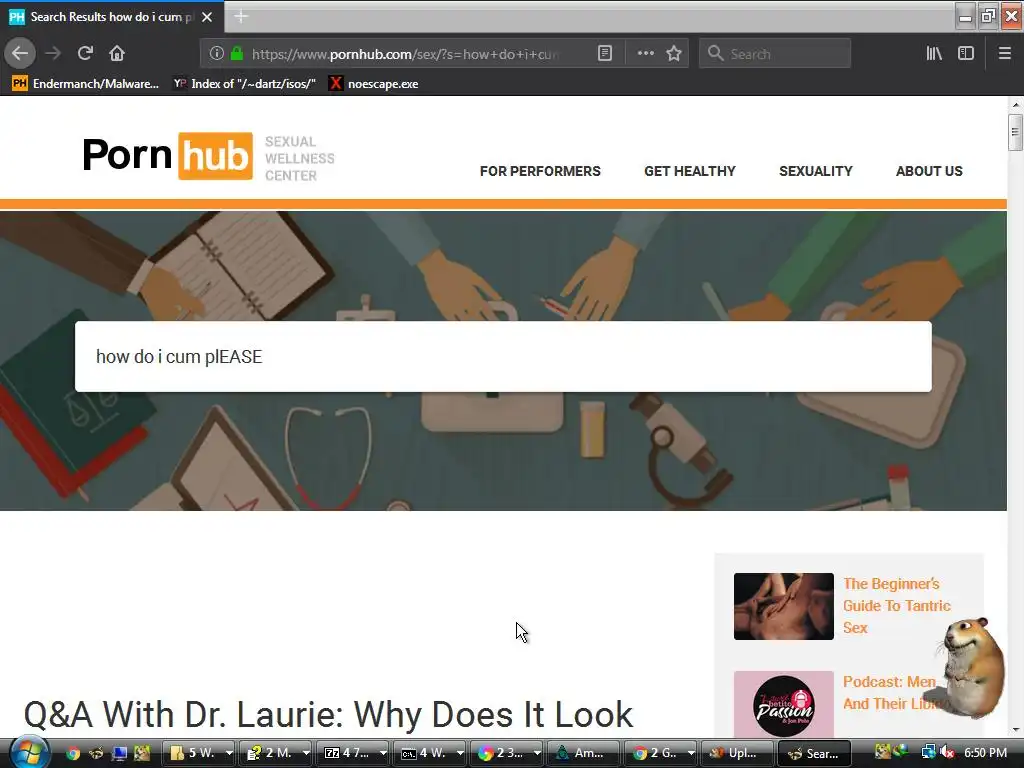Click the forward navigation arrow
Screen dimensions: 1024x768
pos(54,53)
